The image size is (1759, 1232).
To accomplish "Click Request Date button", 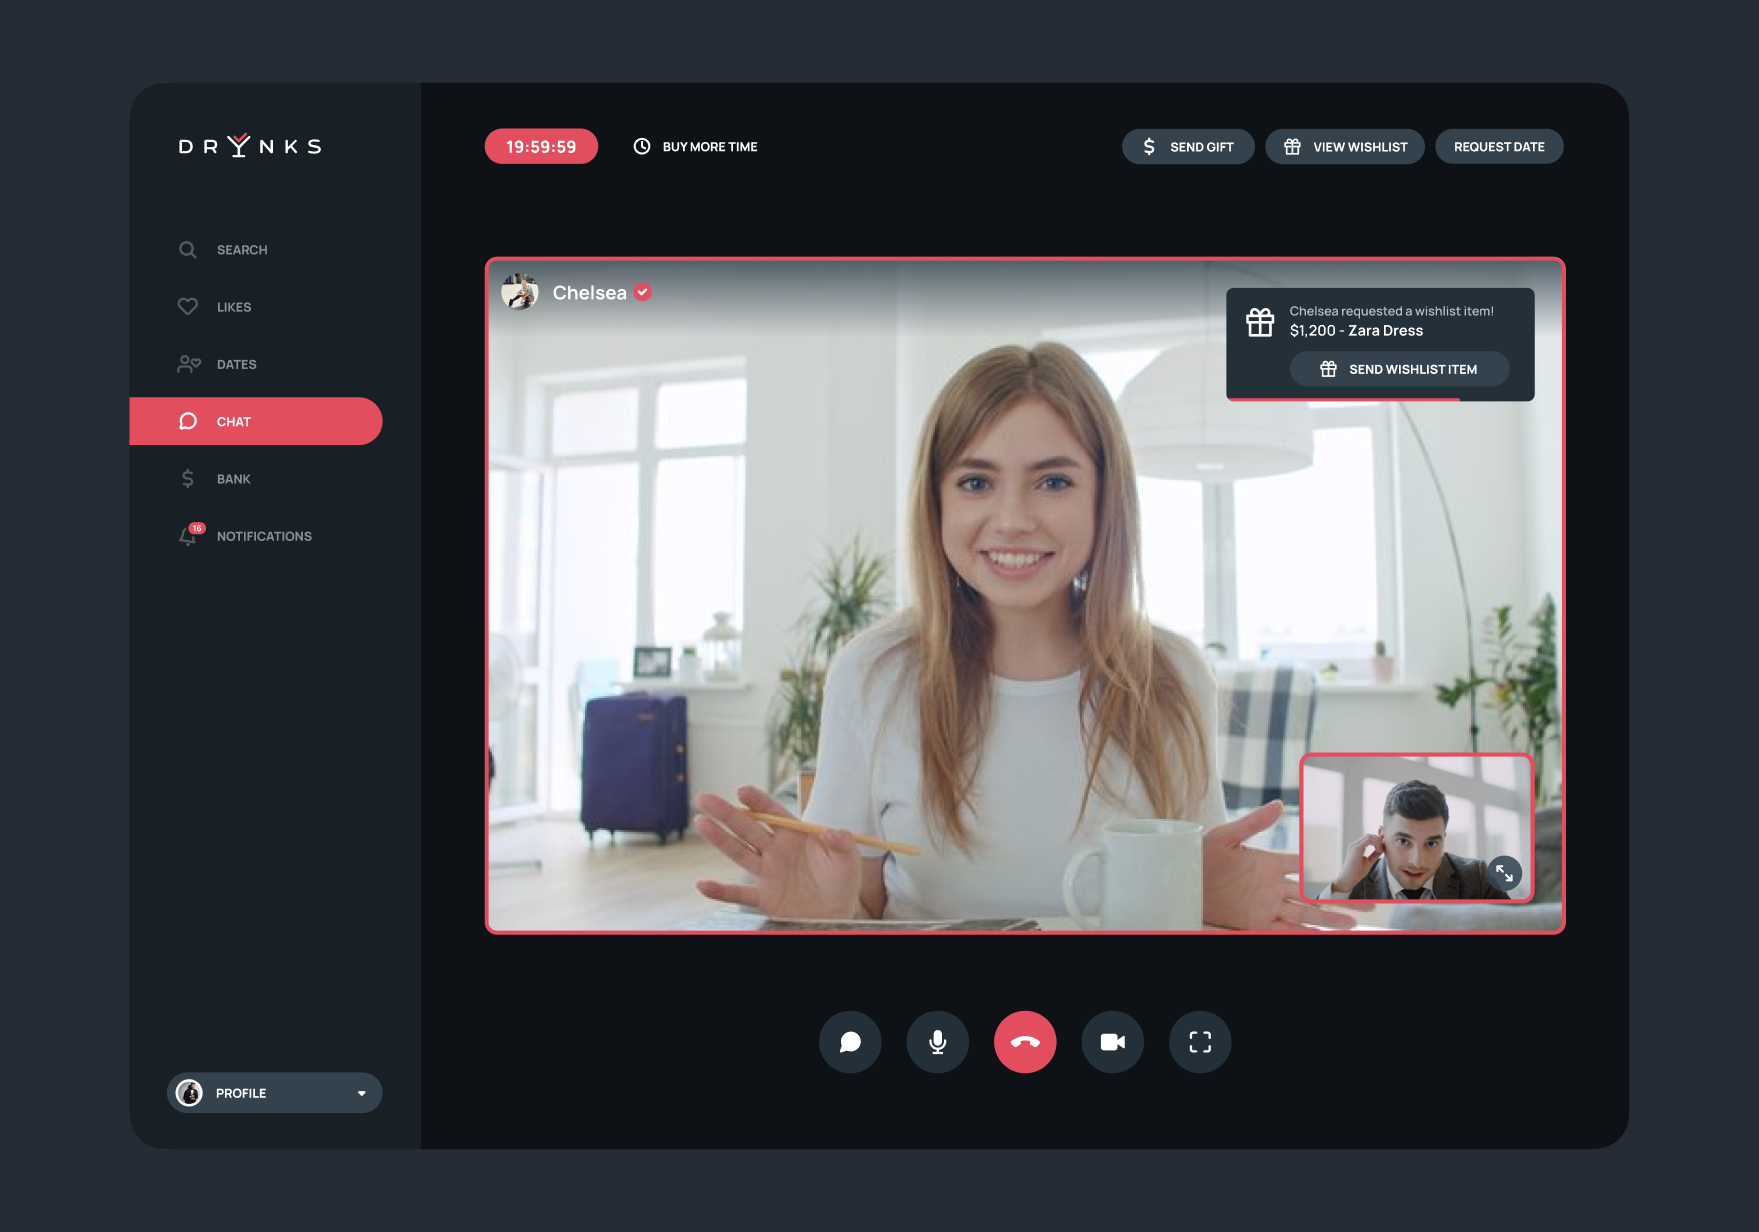I will pyautogui.click(x=1499, y=146).
